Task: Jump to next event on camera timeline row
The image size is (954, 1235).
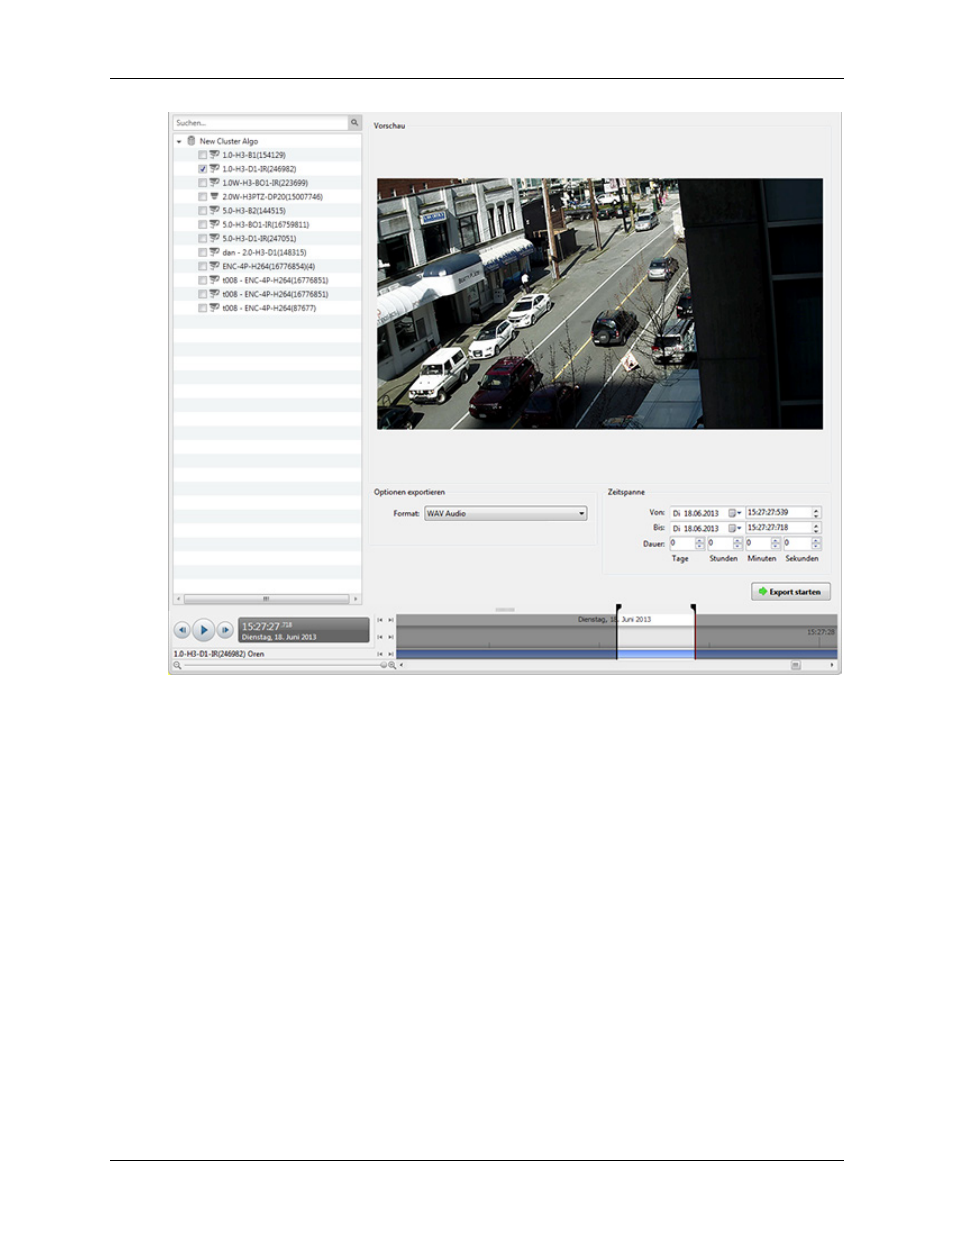Action: coord(391,654)
